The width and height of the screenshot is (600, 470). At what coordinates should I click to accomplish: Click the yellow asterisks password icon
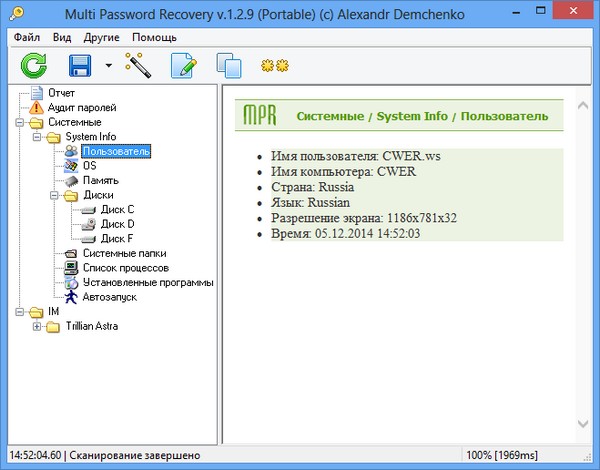(272, 67)
